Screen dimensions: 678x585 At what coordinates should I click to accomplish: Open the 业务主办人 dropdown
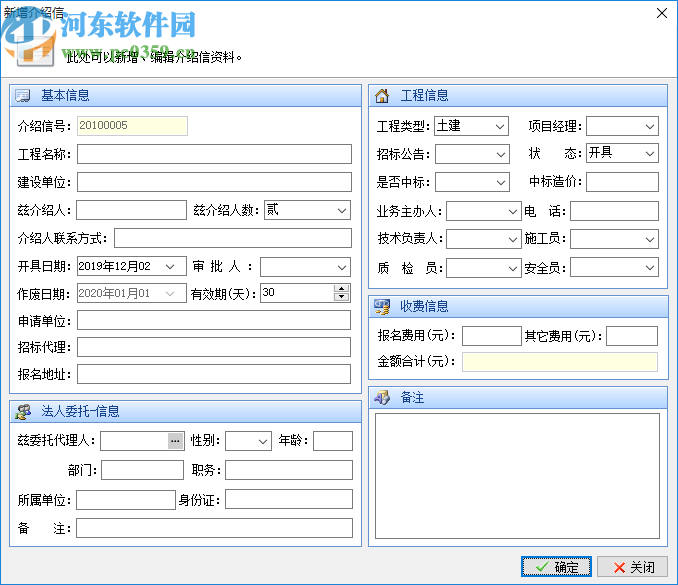pyautogui.click(x=483, y=211)
